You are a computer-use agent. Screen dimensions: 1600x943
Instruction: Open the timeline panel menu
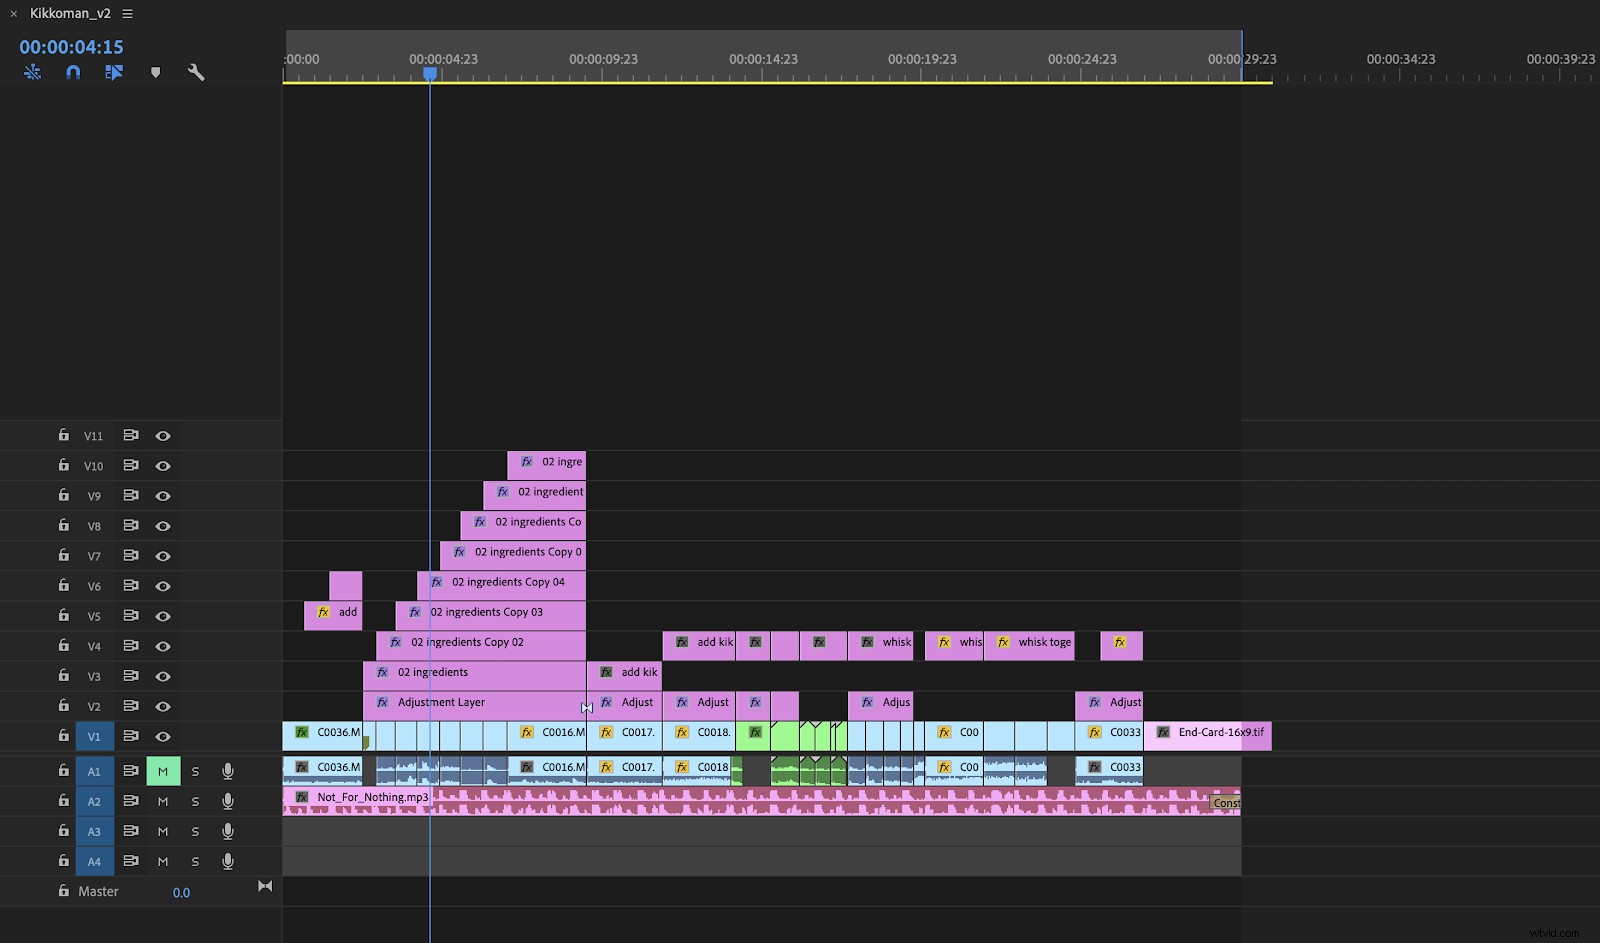tap(126, 13)
